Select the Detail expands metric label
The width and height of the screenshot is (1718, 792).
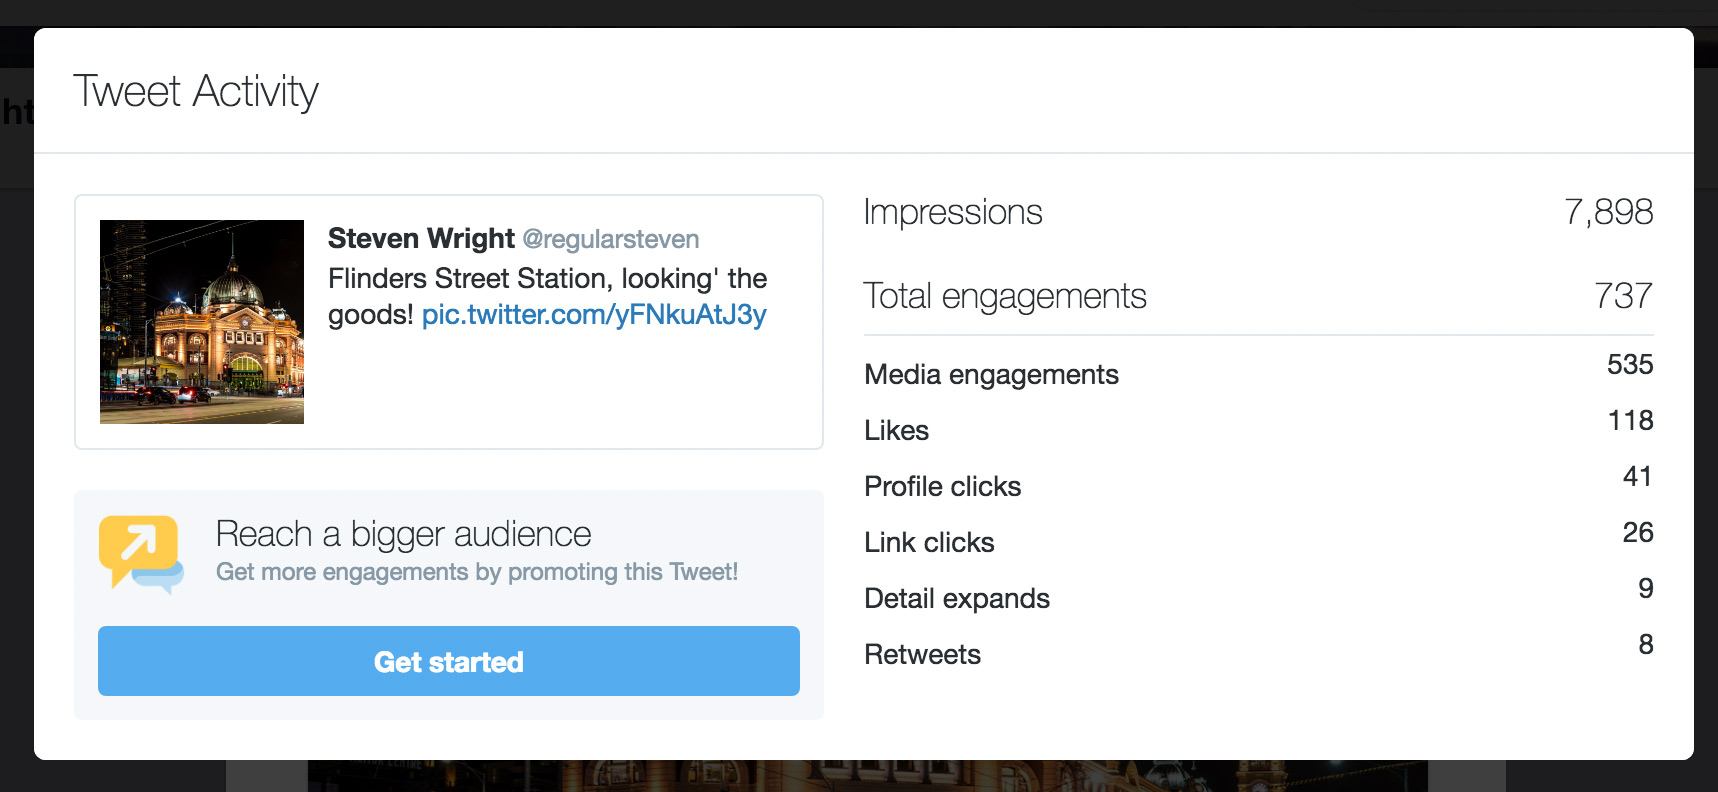(956, 598)
